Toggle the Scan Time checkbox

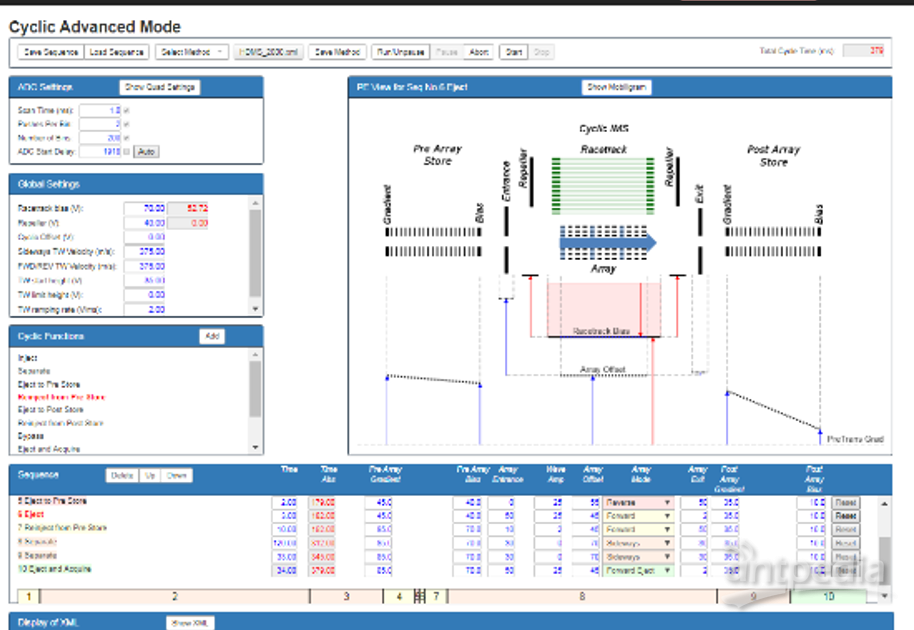[x=126, y=110]
